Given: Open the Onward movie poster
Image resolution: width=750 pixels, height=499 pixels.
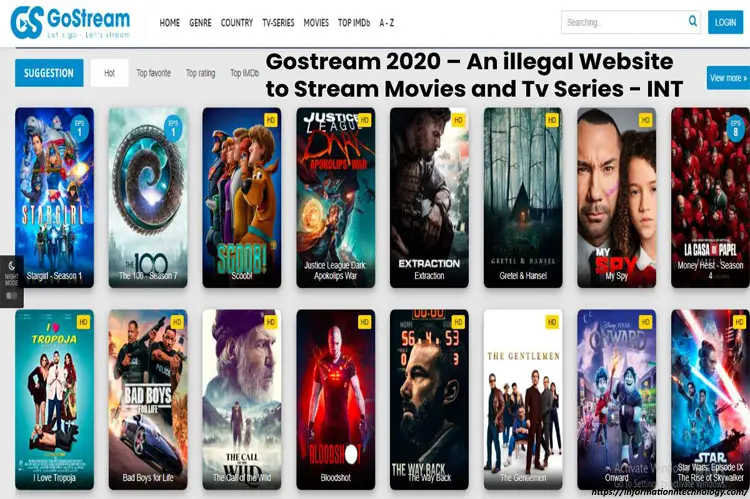Looking at the screenshot, I should (617, 399).
